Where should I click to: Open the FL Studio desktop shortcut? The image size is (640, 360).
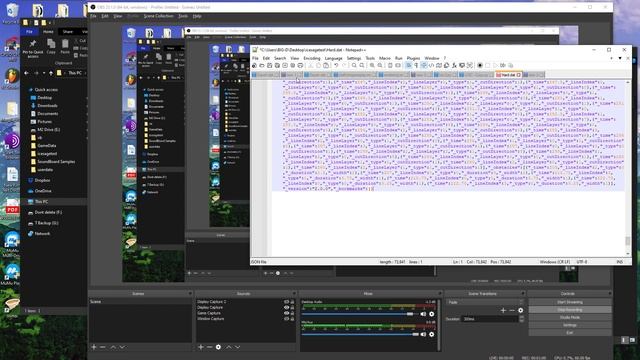pos(11,77)
